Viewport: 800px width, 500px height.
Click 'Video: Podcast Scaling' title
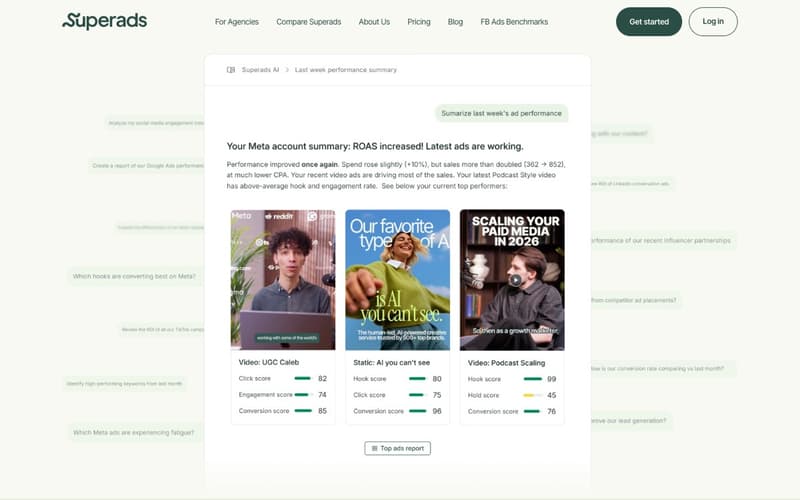[x=506, y=363]
